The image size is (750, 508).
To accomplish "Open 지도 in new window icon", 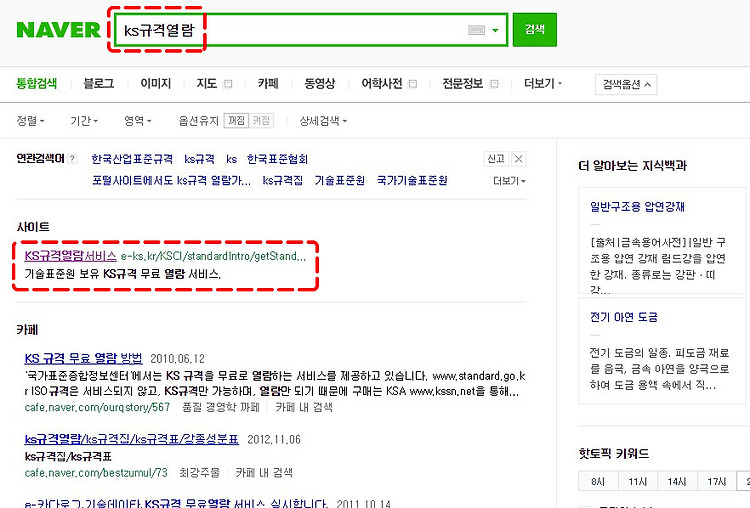I will (228, 84).
